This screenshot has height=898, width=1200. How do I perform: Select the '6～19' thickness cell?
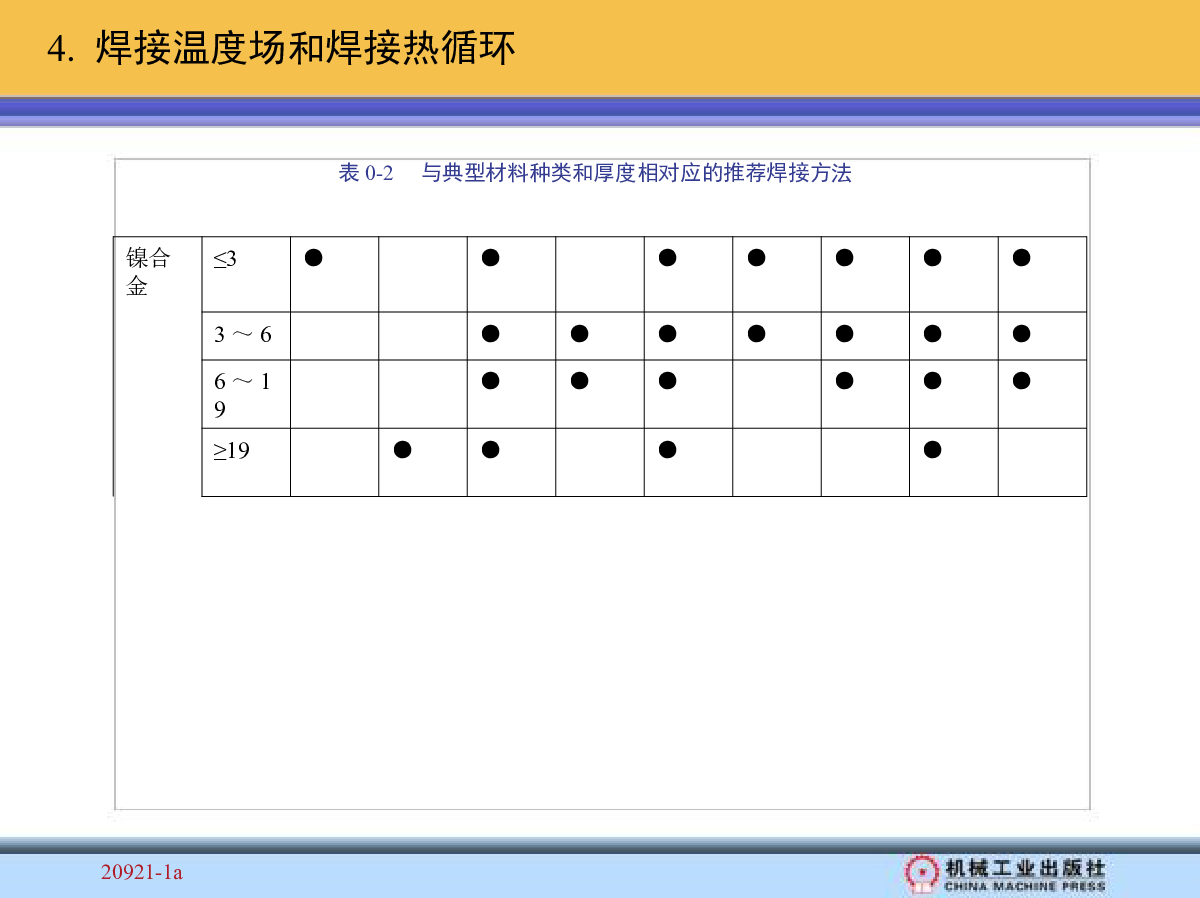point(246,394)
